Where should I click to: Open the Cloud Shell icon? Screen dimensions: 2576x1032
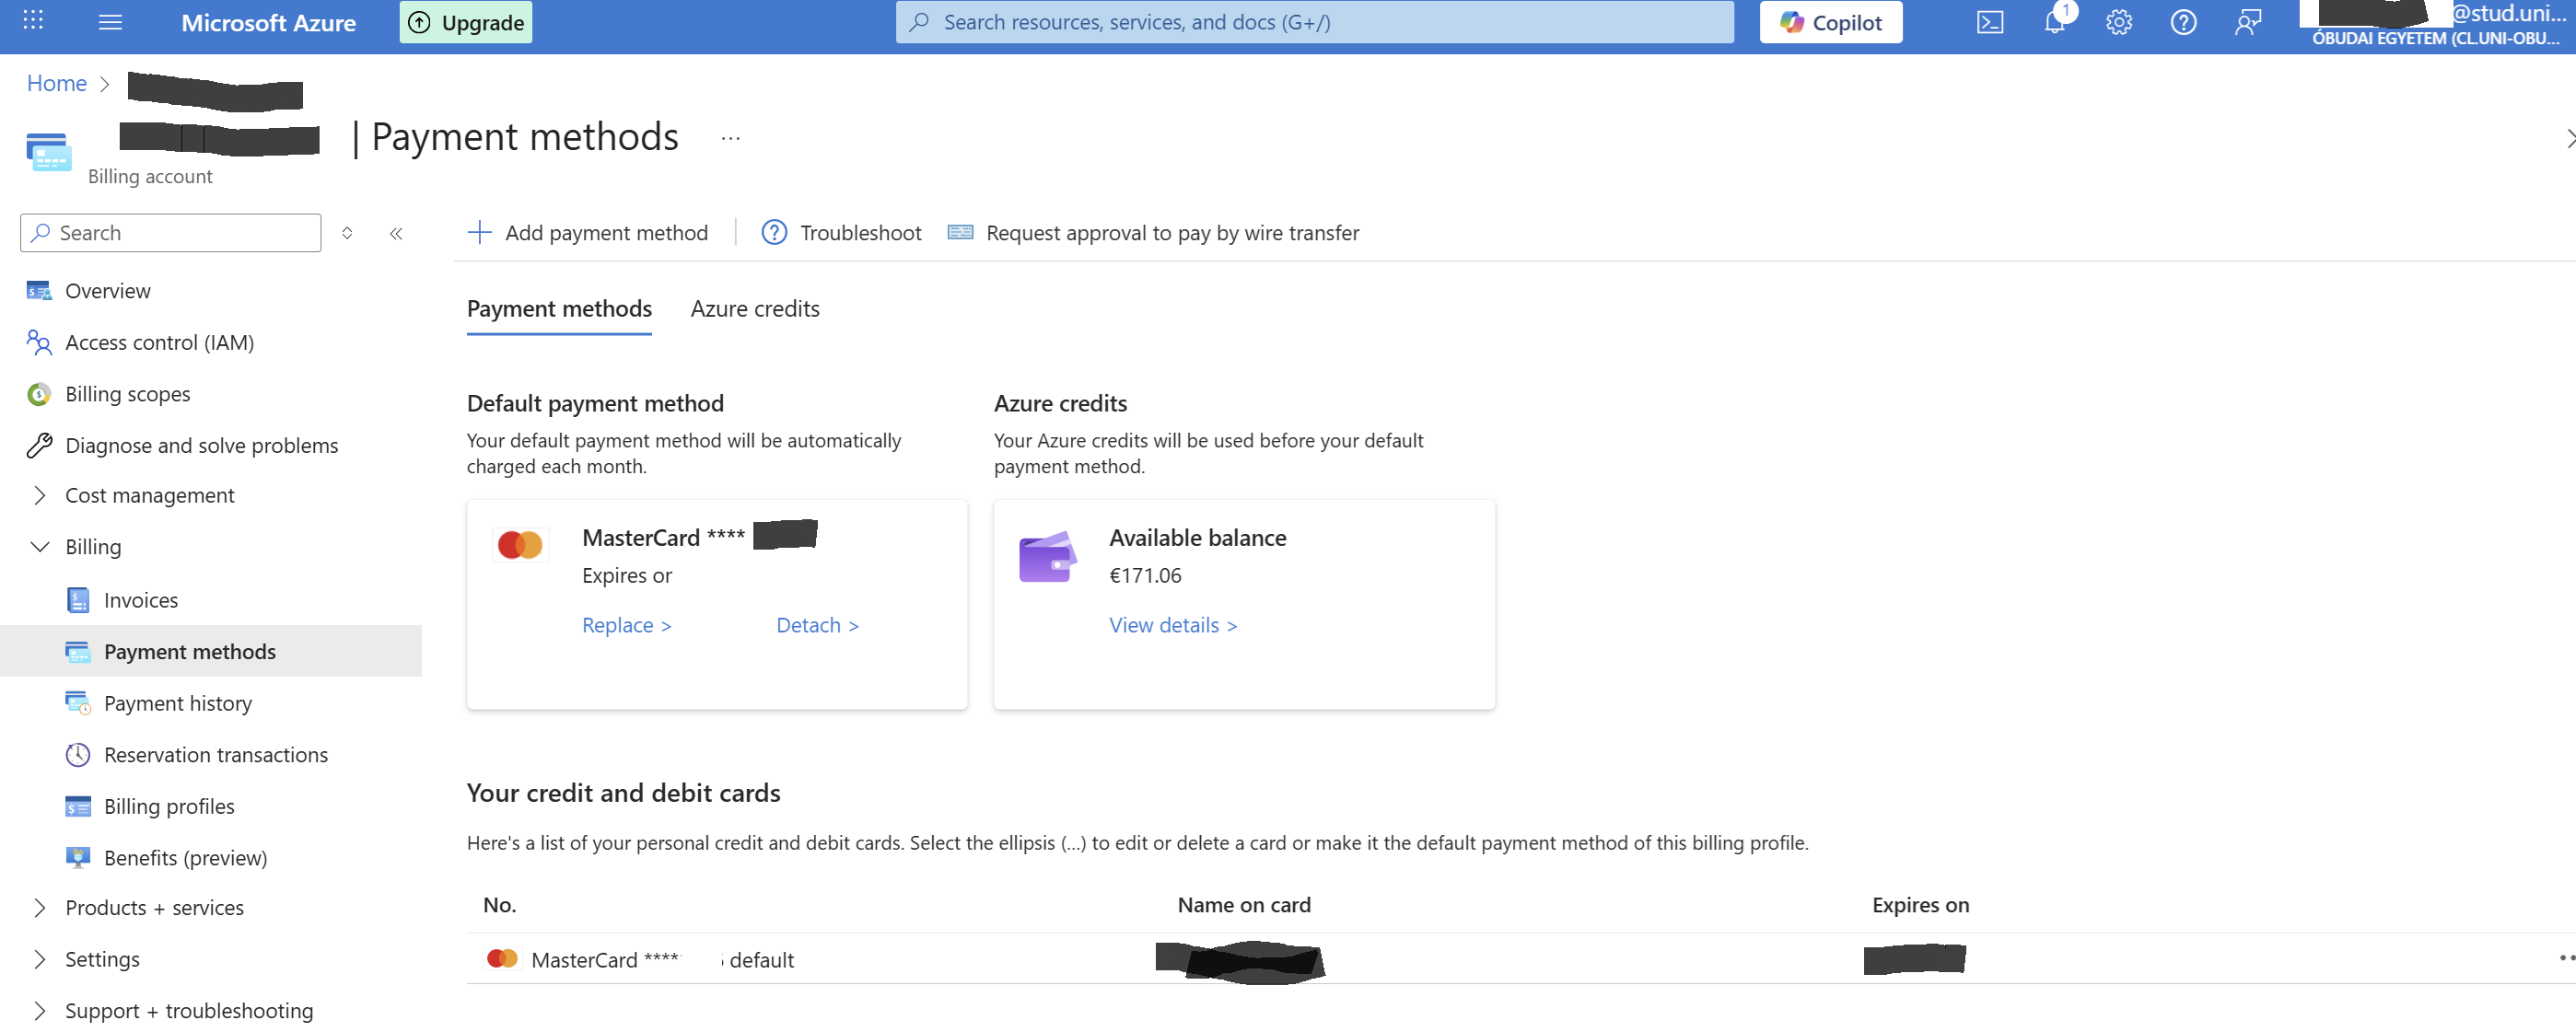coord(1989,22)
